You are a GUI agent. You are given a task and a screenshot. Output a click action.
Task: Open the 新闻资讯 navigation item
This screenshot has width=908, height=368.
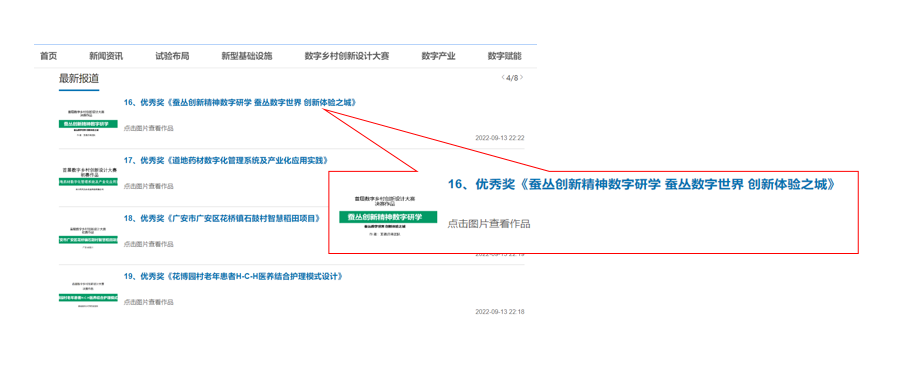tap(106, 56)
